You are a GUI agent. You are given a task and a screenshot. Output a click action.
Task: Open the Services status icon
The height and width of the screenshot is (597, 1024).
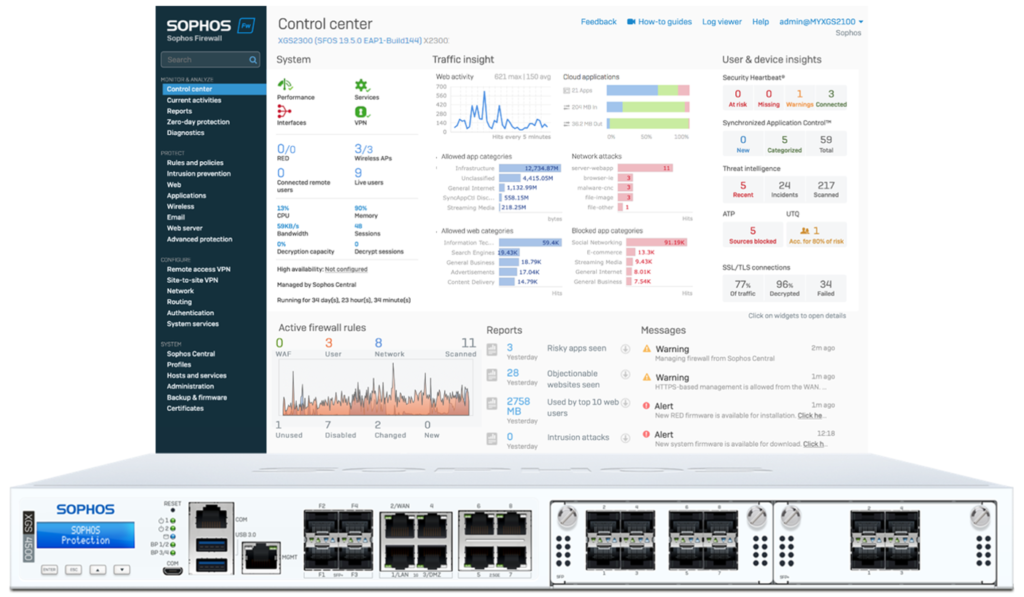pyautogui.click(x=362, y=86)
